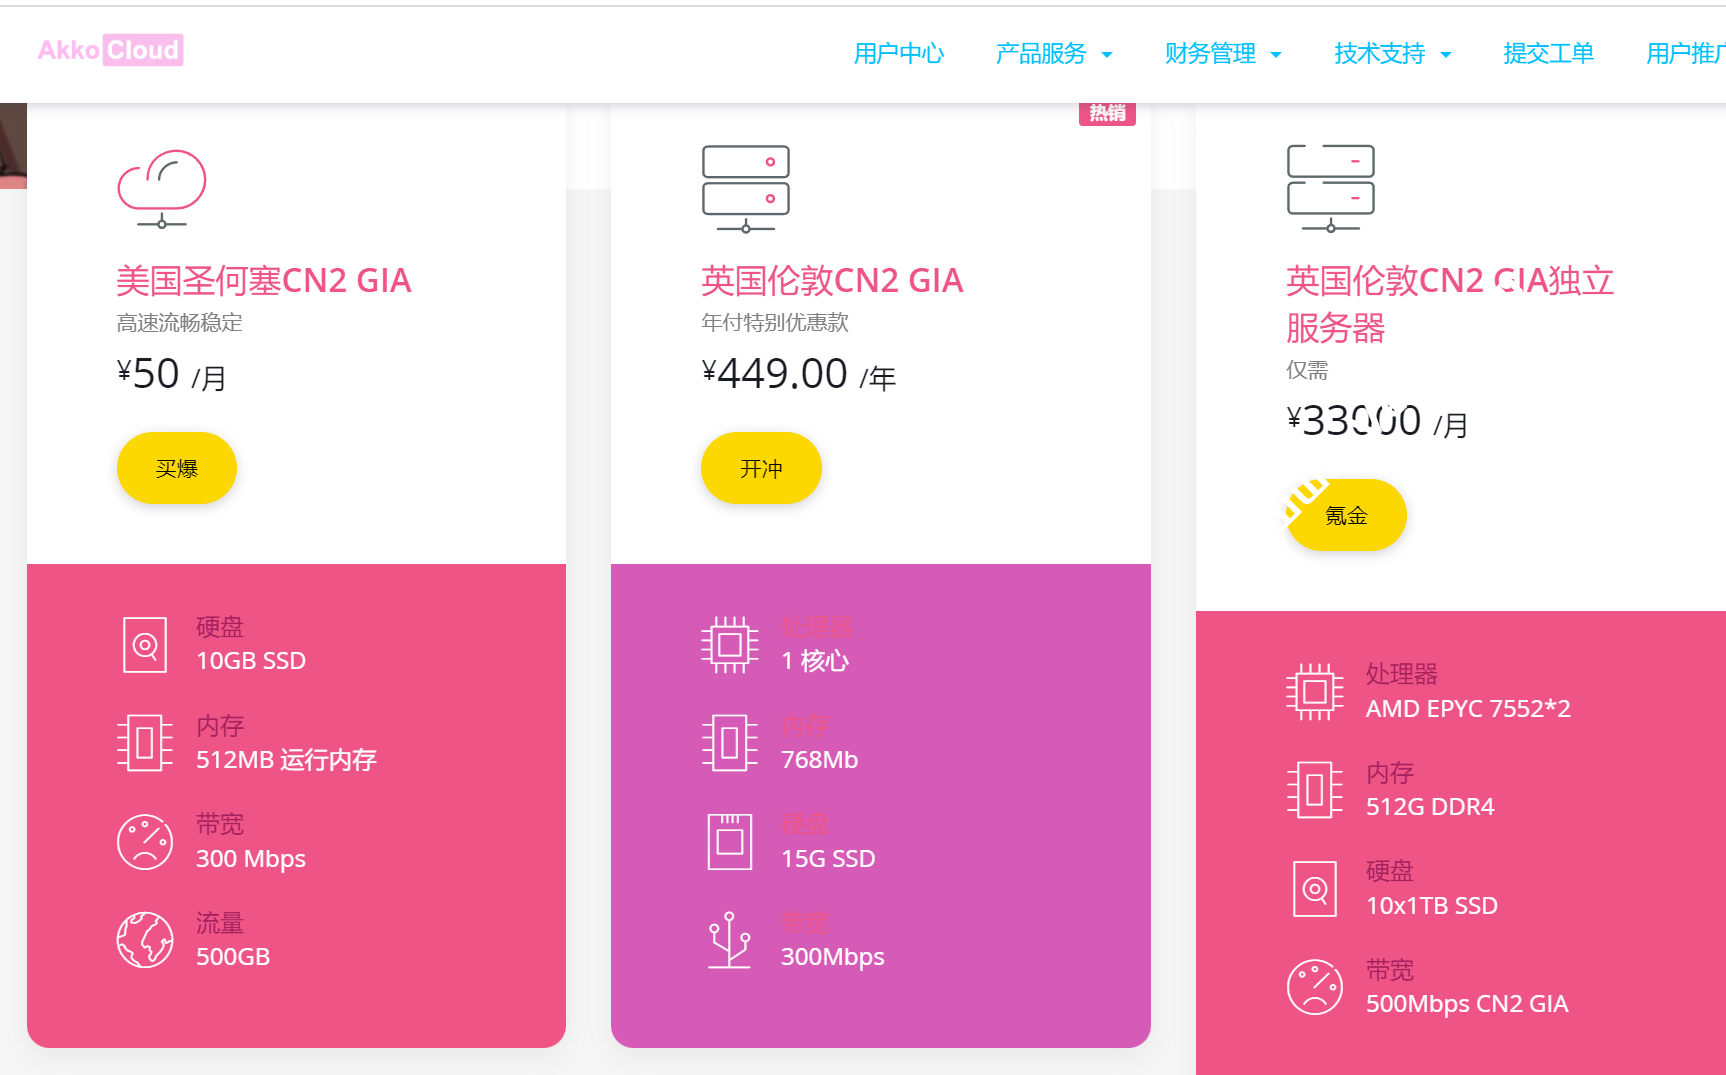Open the 产品服务 dropdown menu

pyautogui.click(x=1044, y=54)
